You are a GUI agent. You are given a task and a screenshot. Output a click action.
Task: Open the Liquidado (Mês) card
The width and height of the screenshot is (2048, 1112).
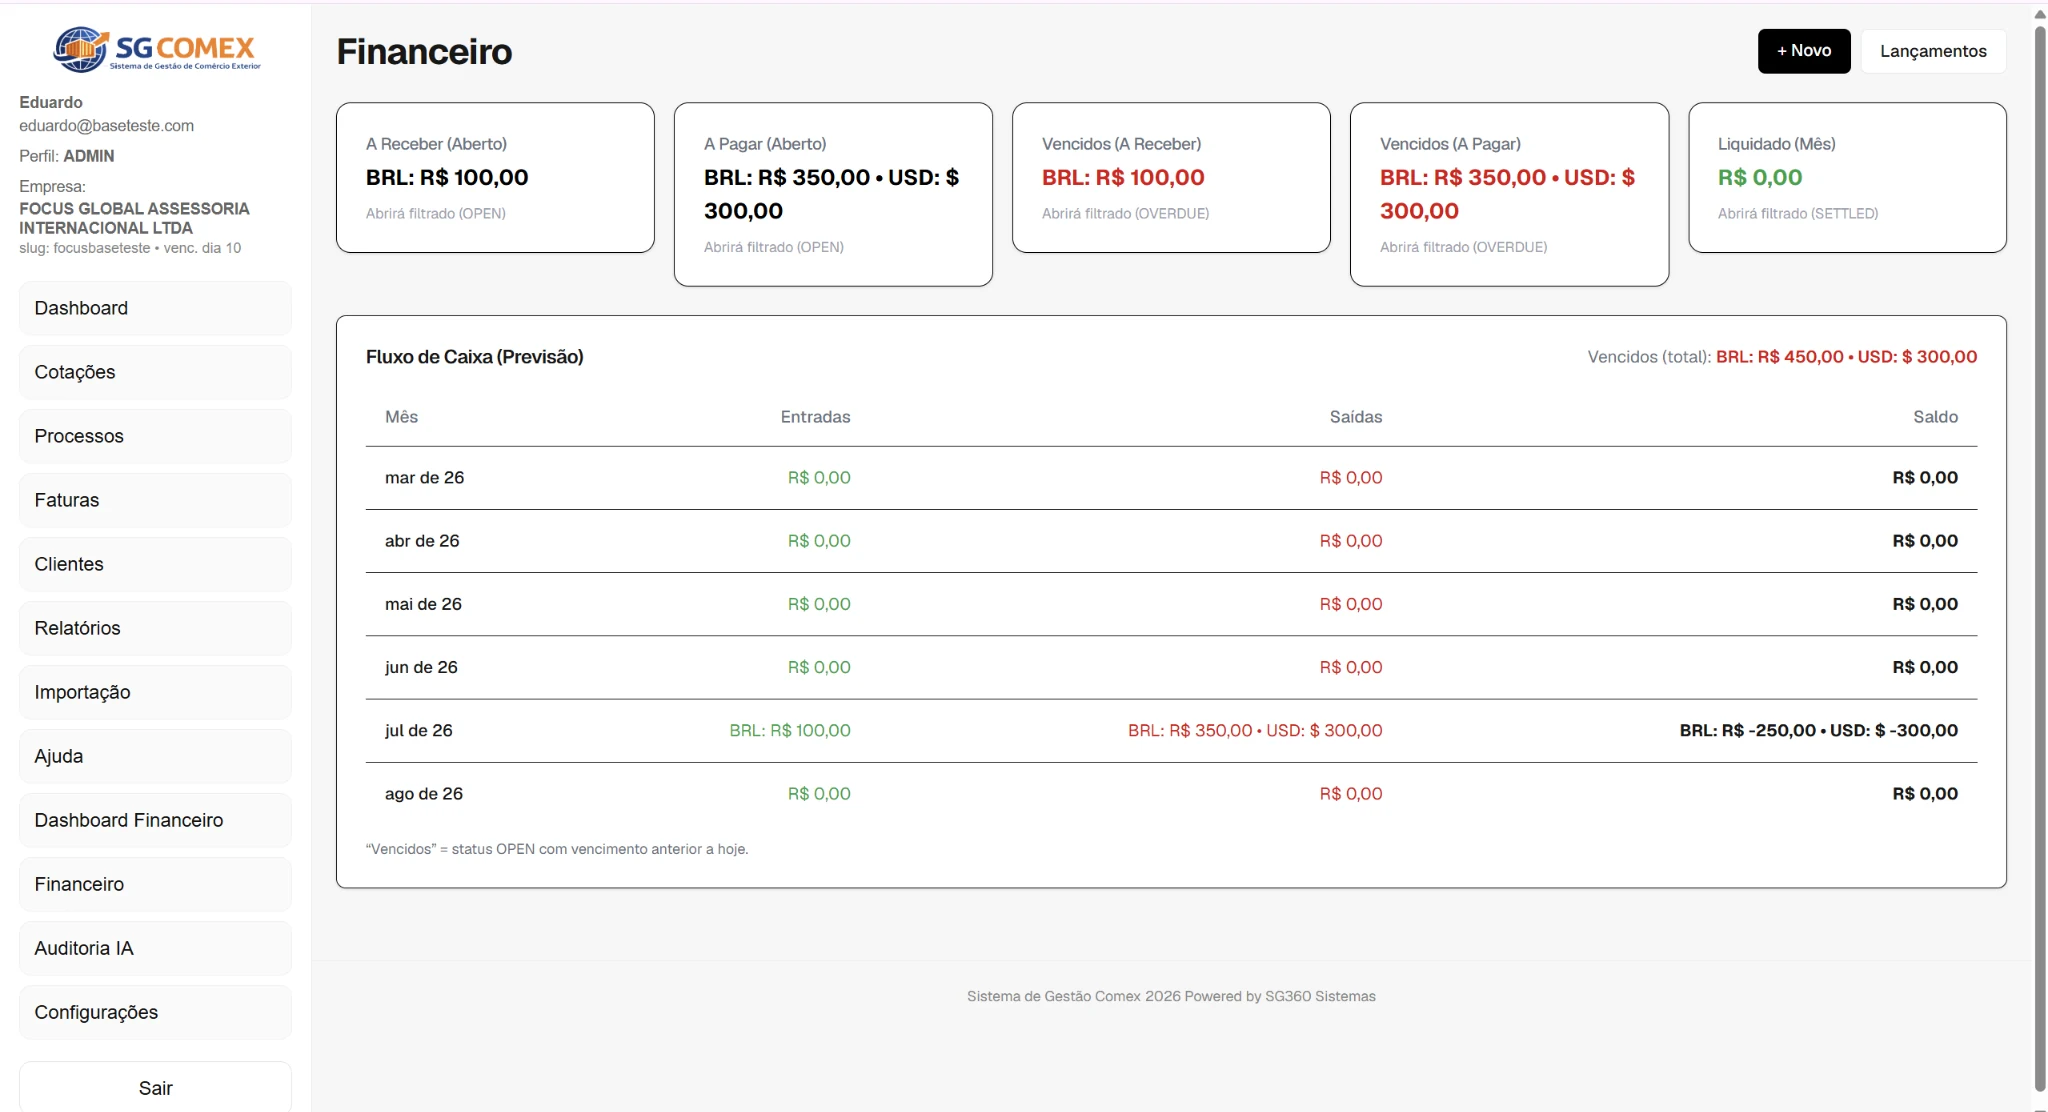coord(1847,177)
